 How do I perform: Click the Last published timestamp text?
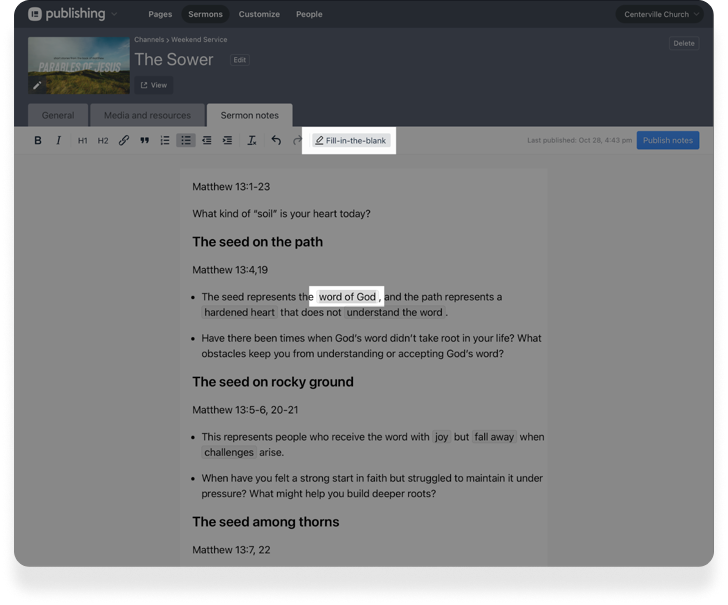click(x=579, y=140)
